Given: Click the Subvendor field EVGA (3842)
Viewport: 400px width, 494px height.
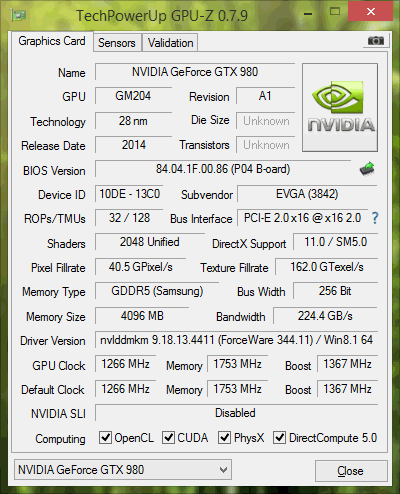Looking at the screenshot, I should click(307, 194).
